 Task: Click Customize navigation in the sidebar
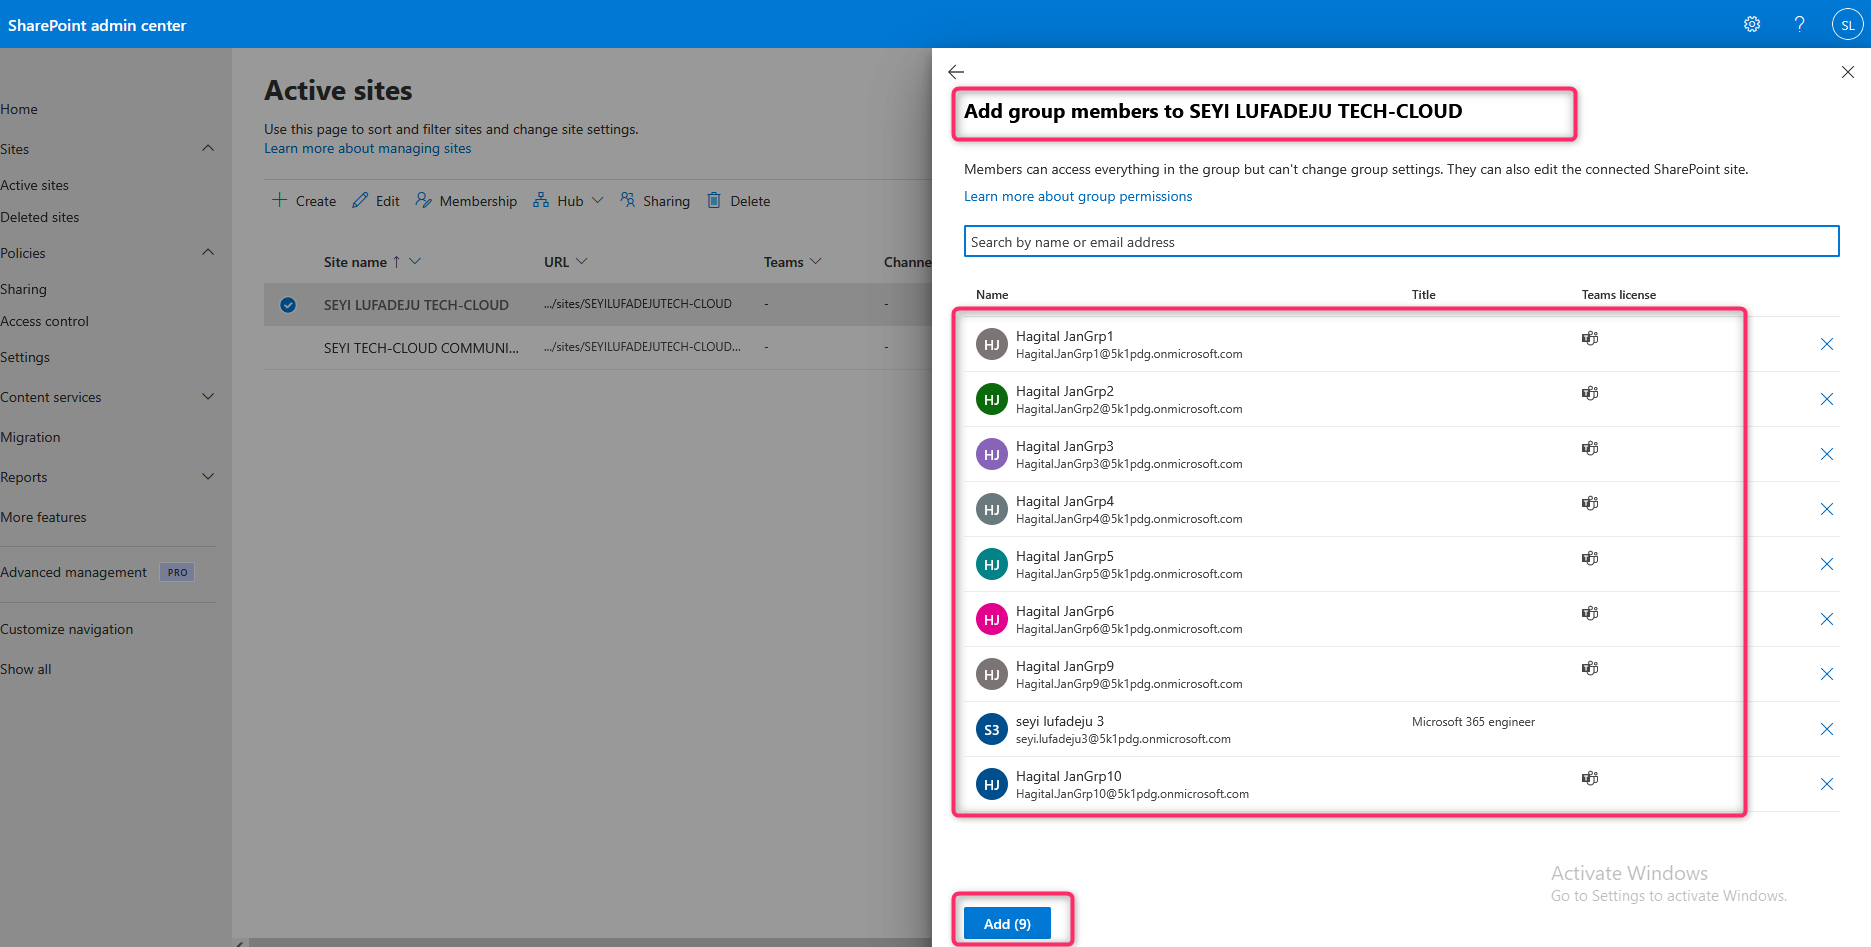[x=67, y=629]
